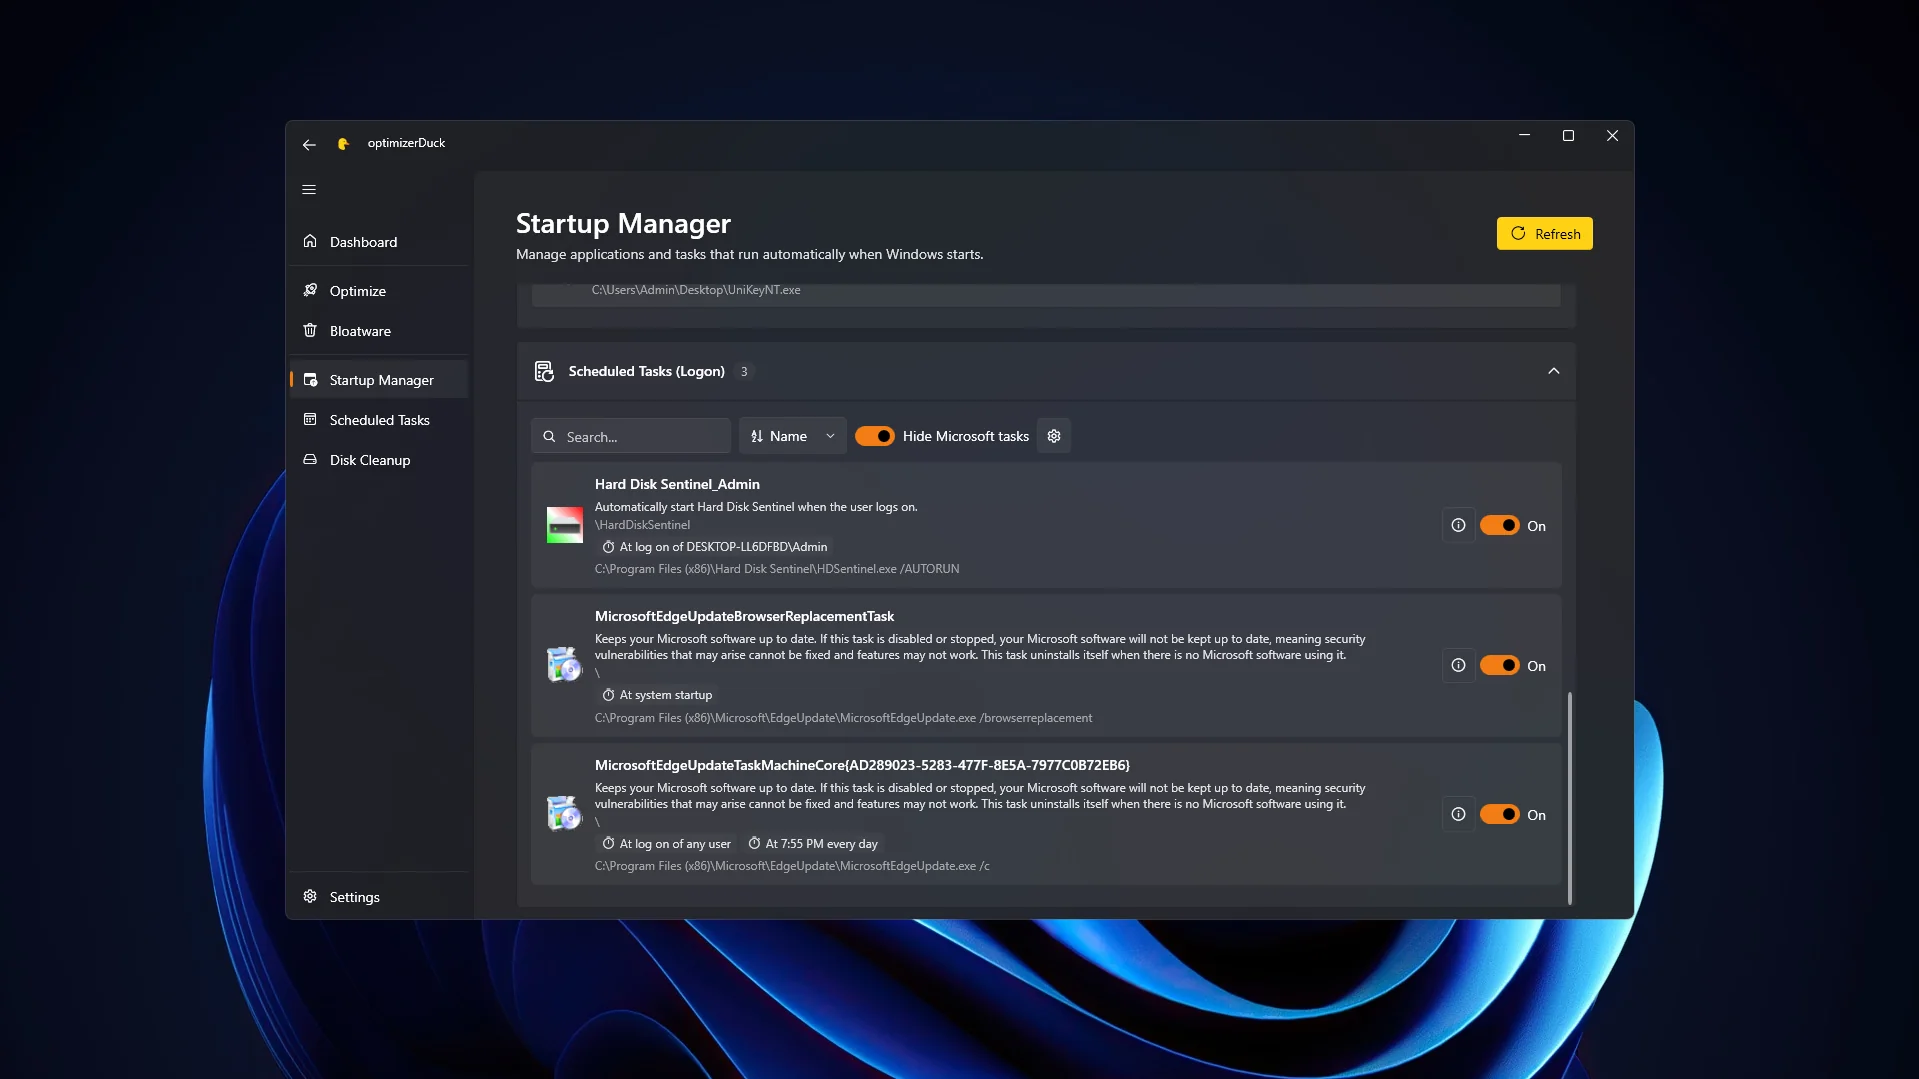
Task: Go back using the back arrow
Action: (x=309, y=144)
